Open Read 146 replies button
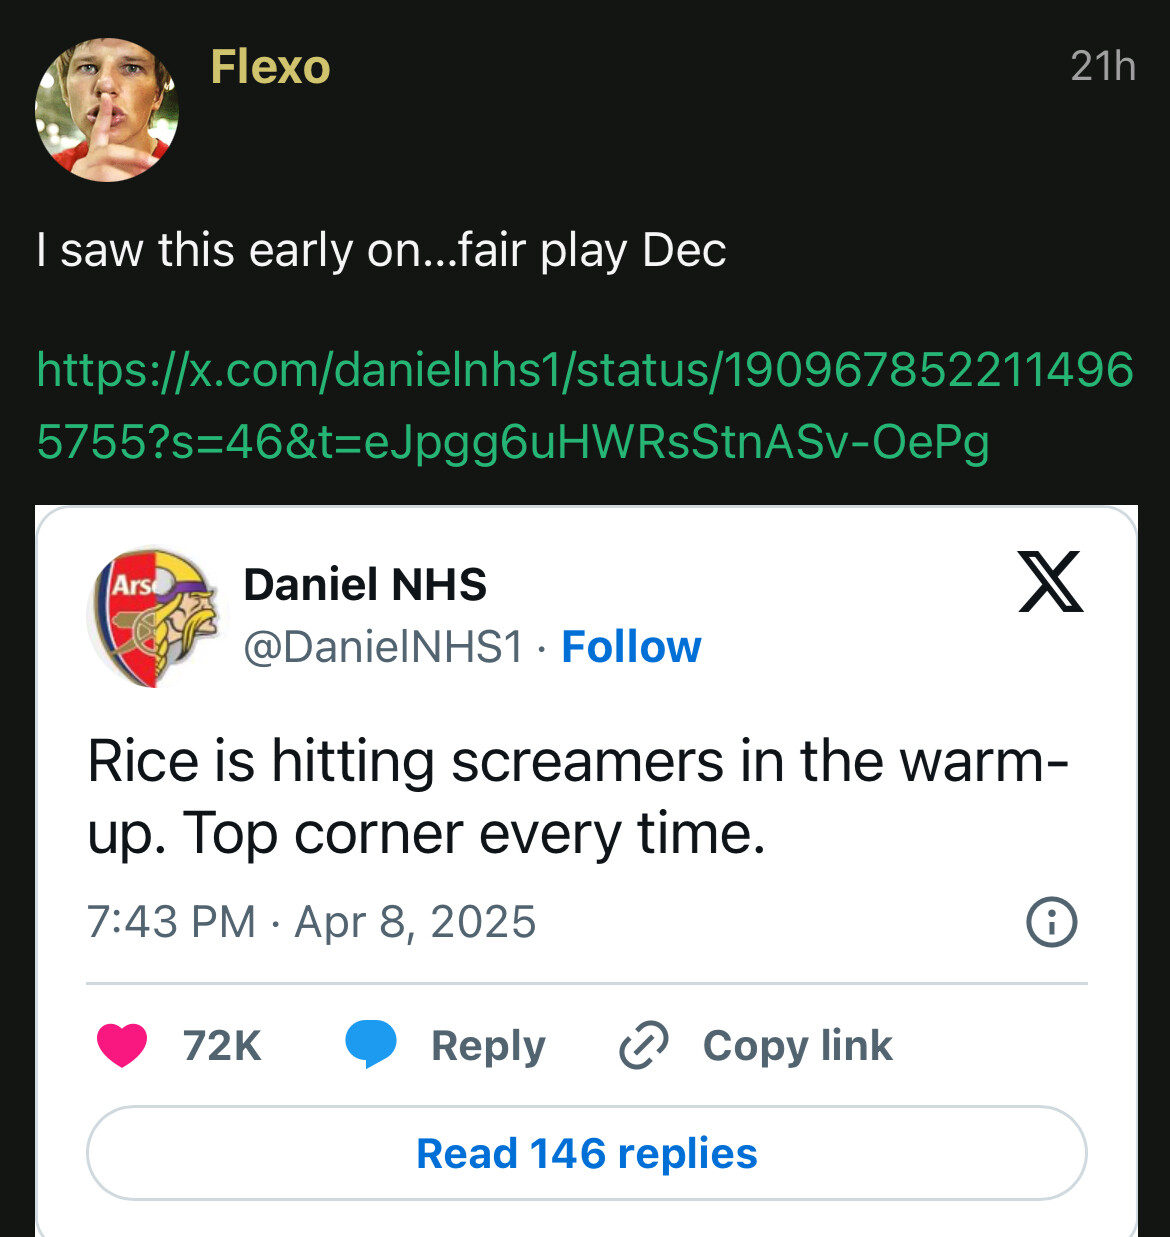The width and height of the screenshot is (1170, 1237). click(x=586, y=1153)
